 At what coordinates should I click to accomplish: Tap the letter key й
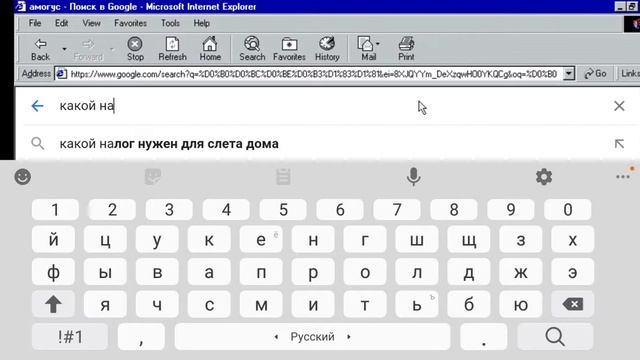53,239
